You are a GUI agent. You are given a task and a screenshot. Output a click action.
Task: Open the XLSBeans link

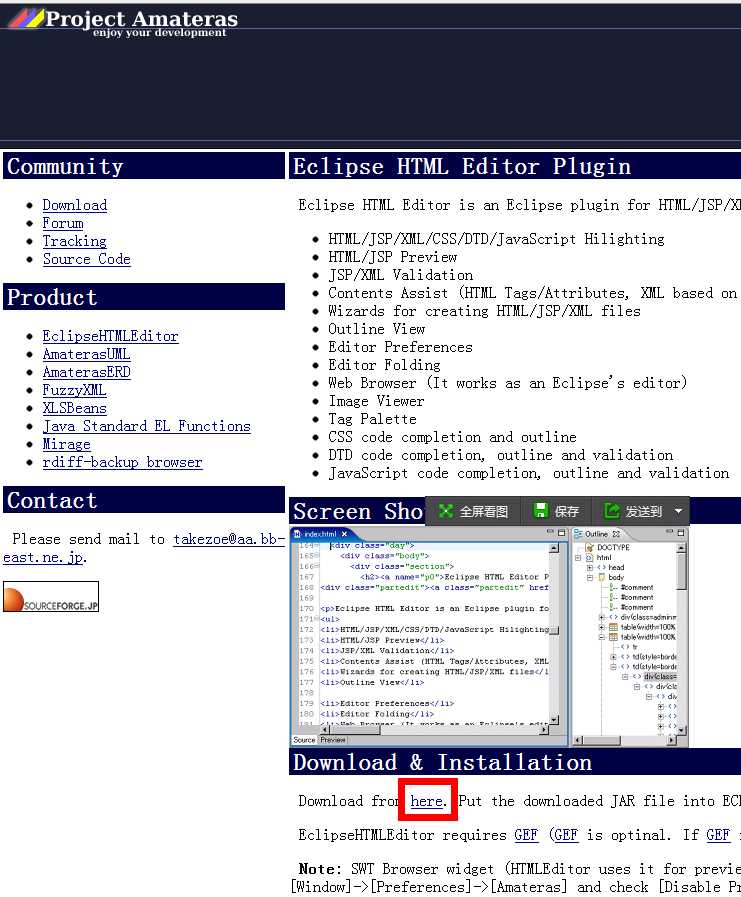click(x=74, y=408)
